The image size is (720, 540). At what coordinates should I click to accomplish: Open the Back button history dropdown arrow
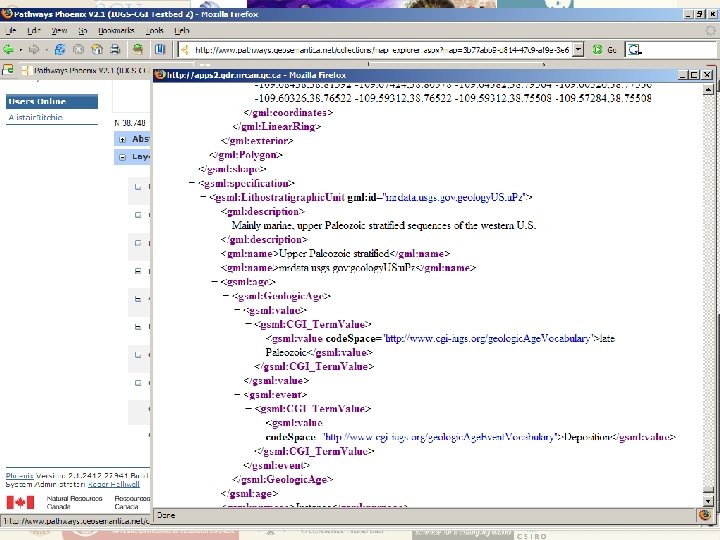point(21,50)
